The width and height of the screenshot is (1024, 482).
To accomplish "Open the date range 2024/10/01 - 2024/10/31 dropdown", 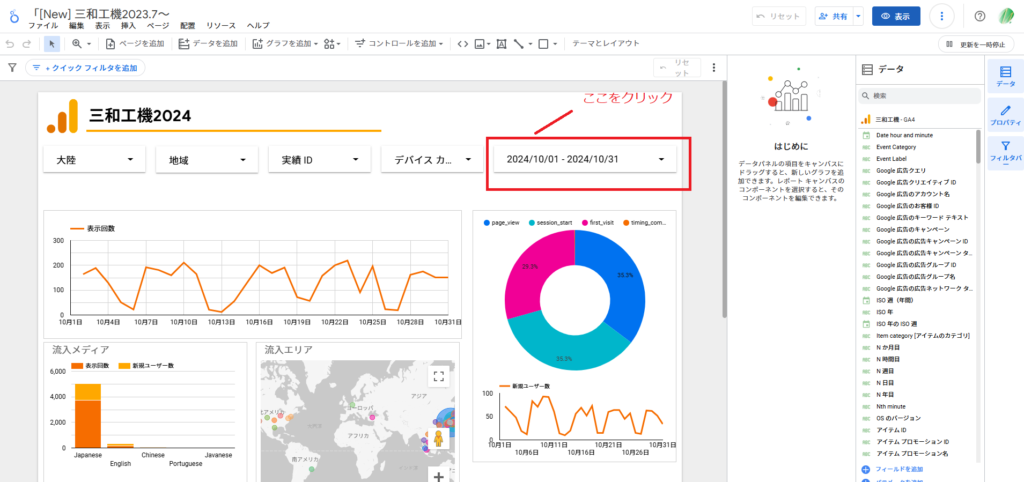I will click(585, 160).
